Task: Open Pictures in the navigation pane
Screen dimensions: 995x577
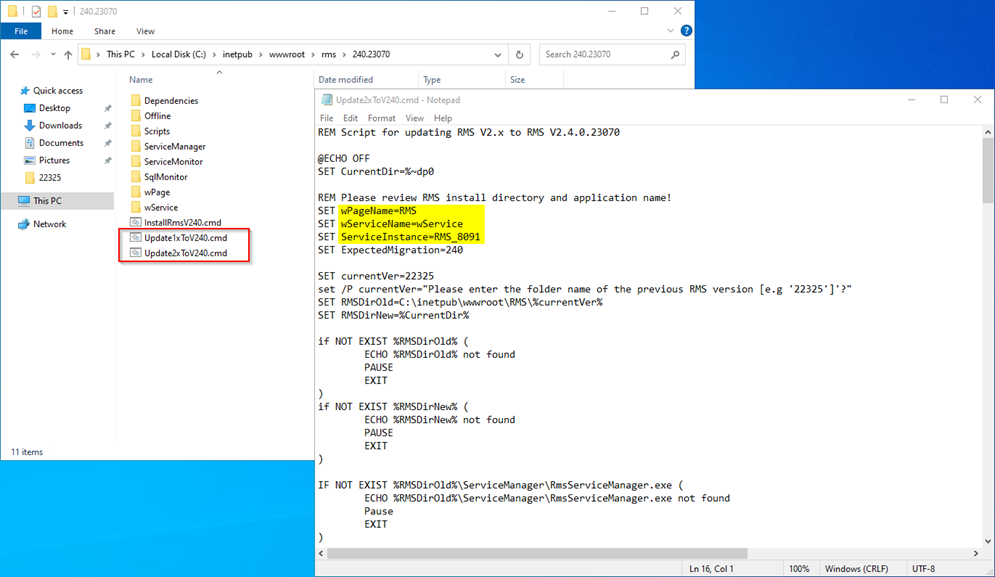Action: tap(54, 161)
